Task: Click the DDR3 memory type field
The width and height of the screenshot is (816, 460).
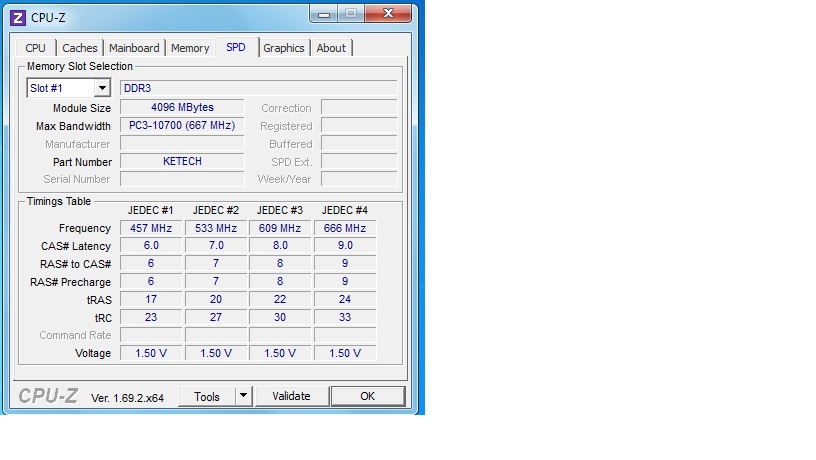Action: pyautogui.click(x=258, y=88)
